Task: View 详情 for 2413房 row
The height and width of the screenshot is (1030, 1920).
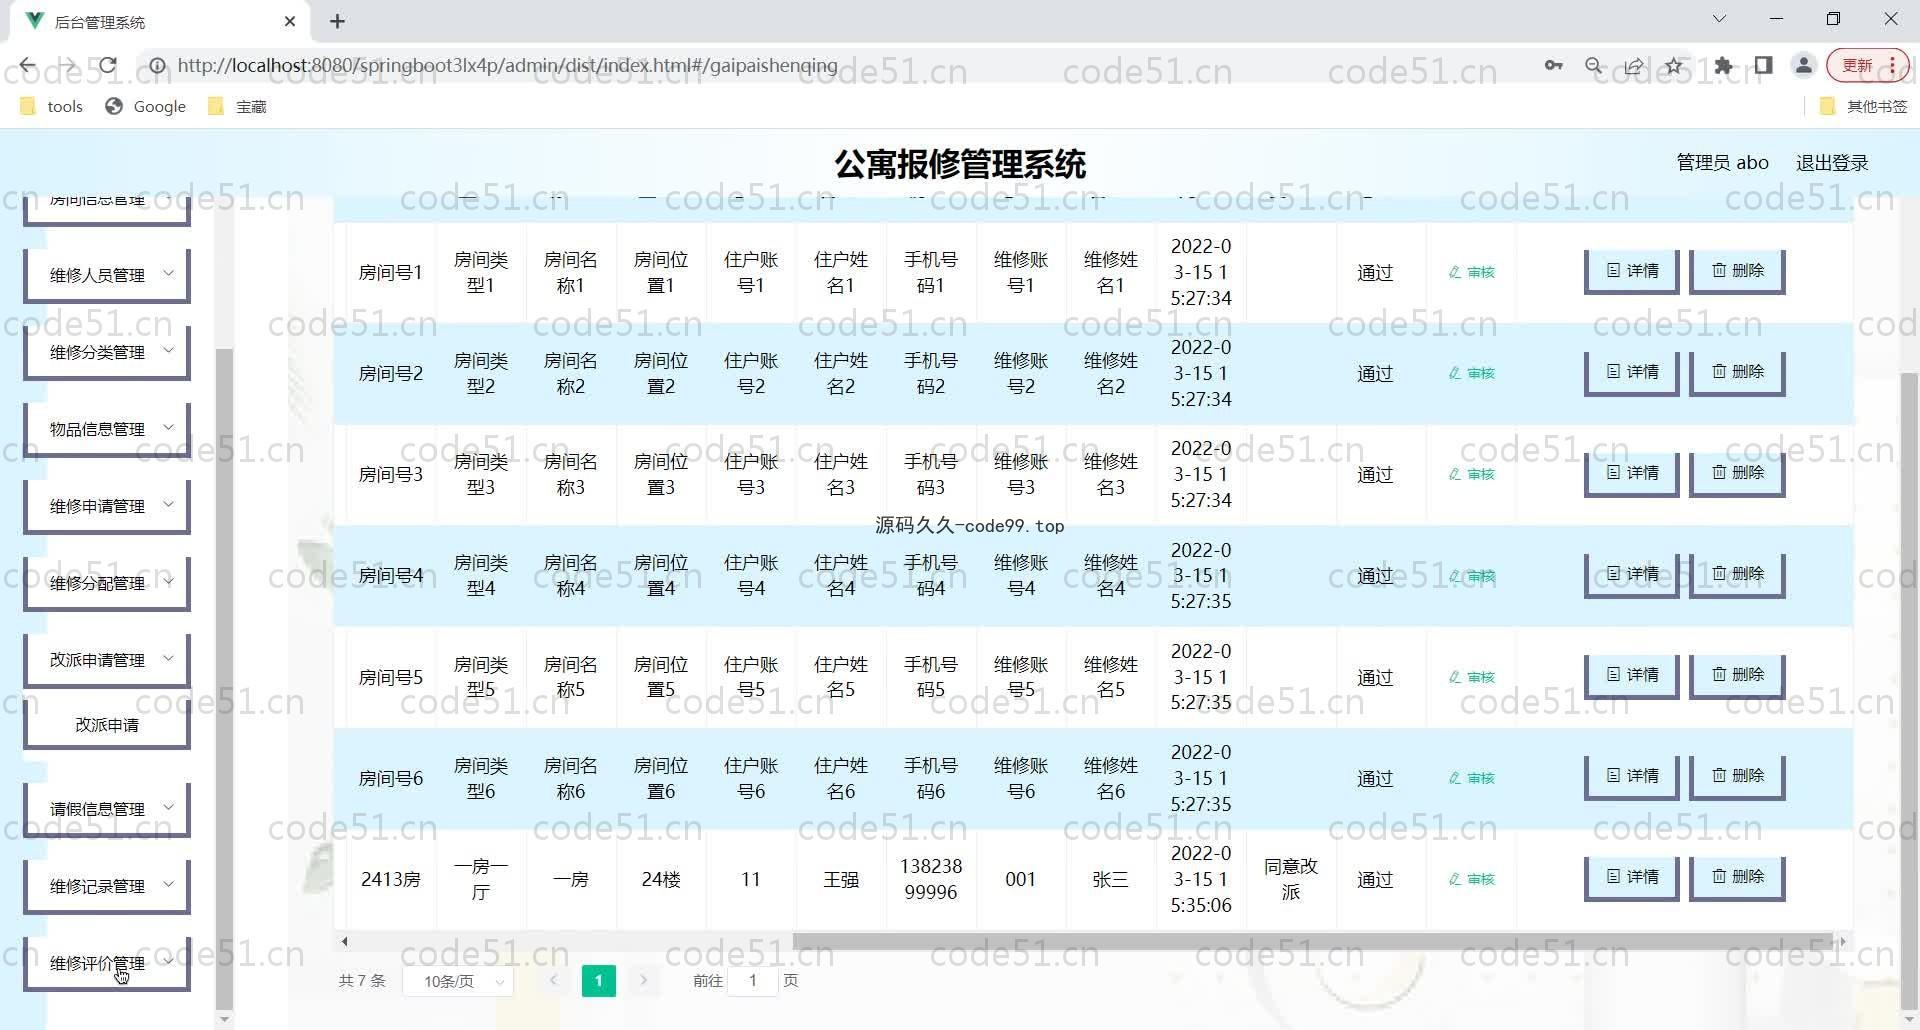Action: tap(1632, 877)
